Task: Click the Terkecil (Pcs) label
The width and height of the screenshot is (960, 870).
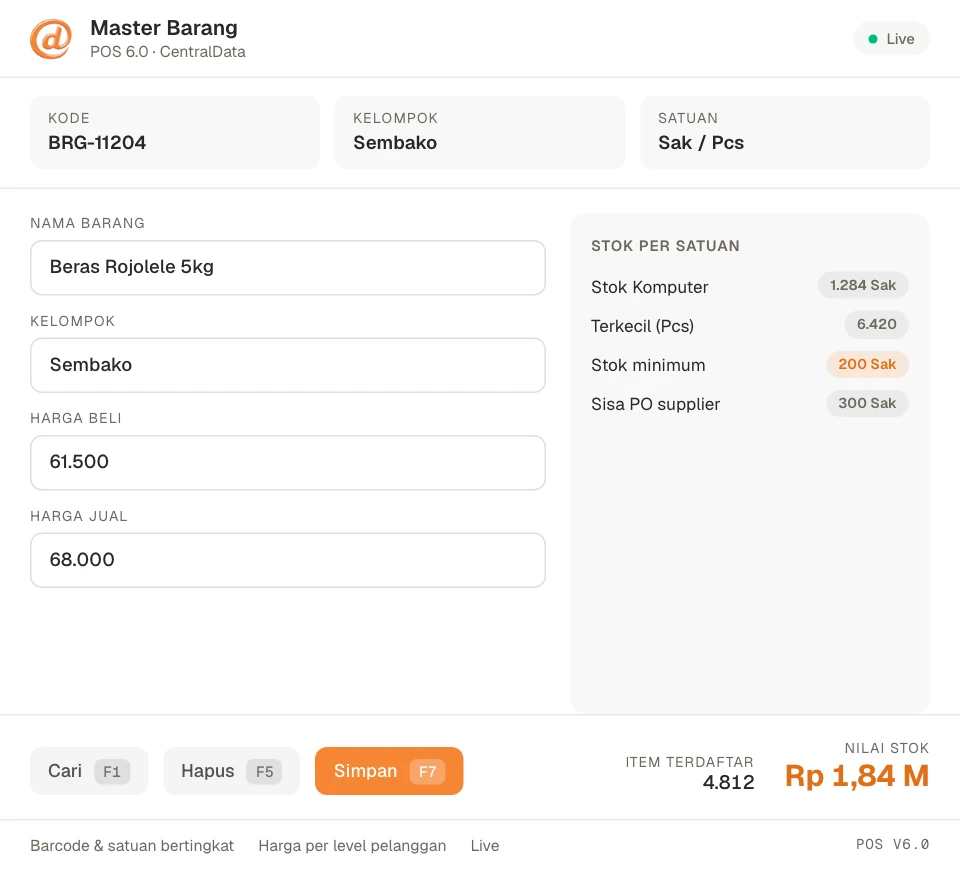Action: click(x=642, y=326)
